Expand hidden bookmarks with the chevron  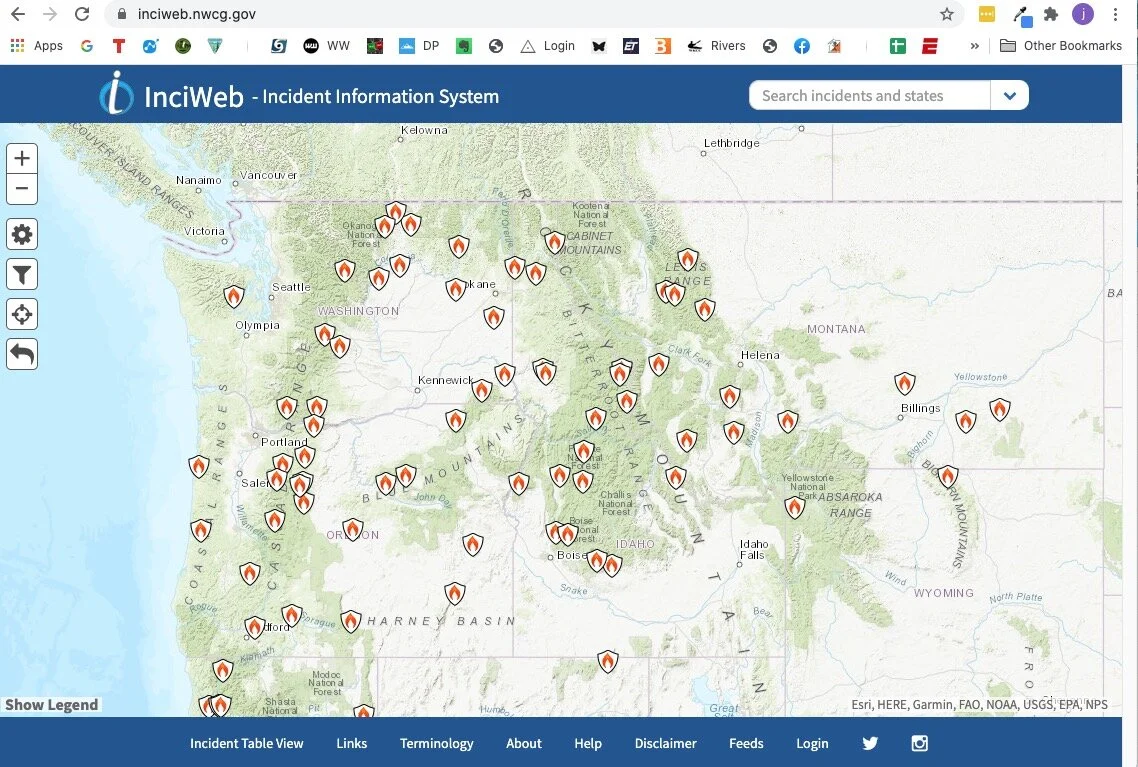pyautogui.click(x=973, y=45)
